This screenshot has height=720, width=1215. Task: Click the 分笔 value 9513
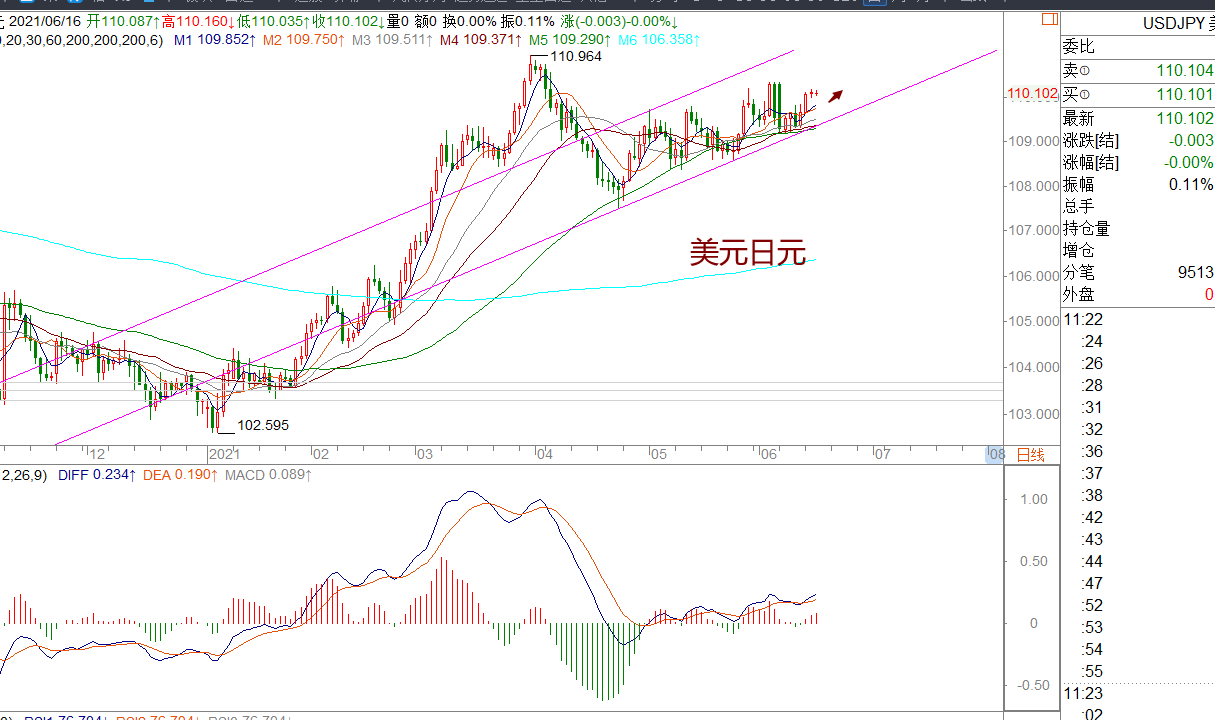pyautogui.click(x=1195, y=272)
